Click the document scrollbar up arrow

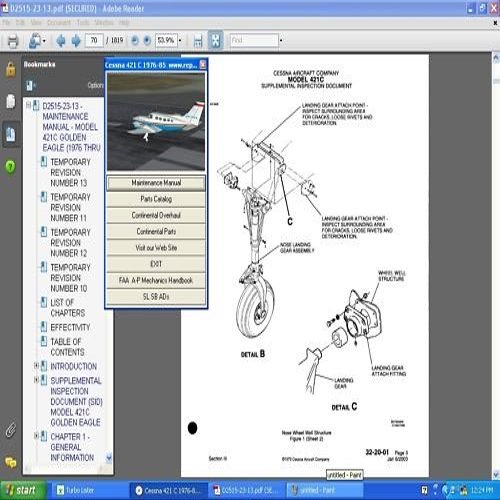(x=496, y=59)
